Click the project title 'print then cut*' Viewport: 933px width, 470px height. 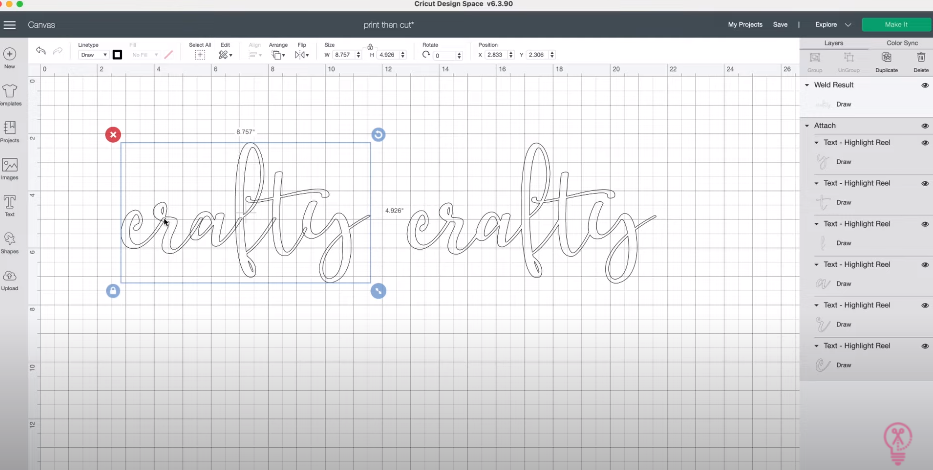pos(389,25)
